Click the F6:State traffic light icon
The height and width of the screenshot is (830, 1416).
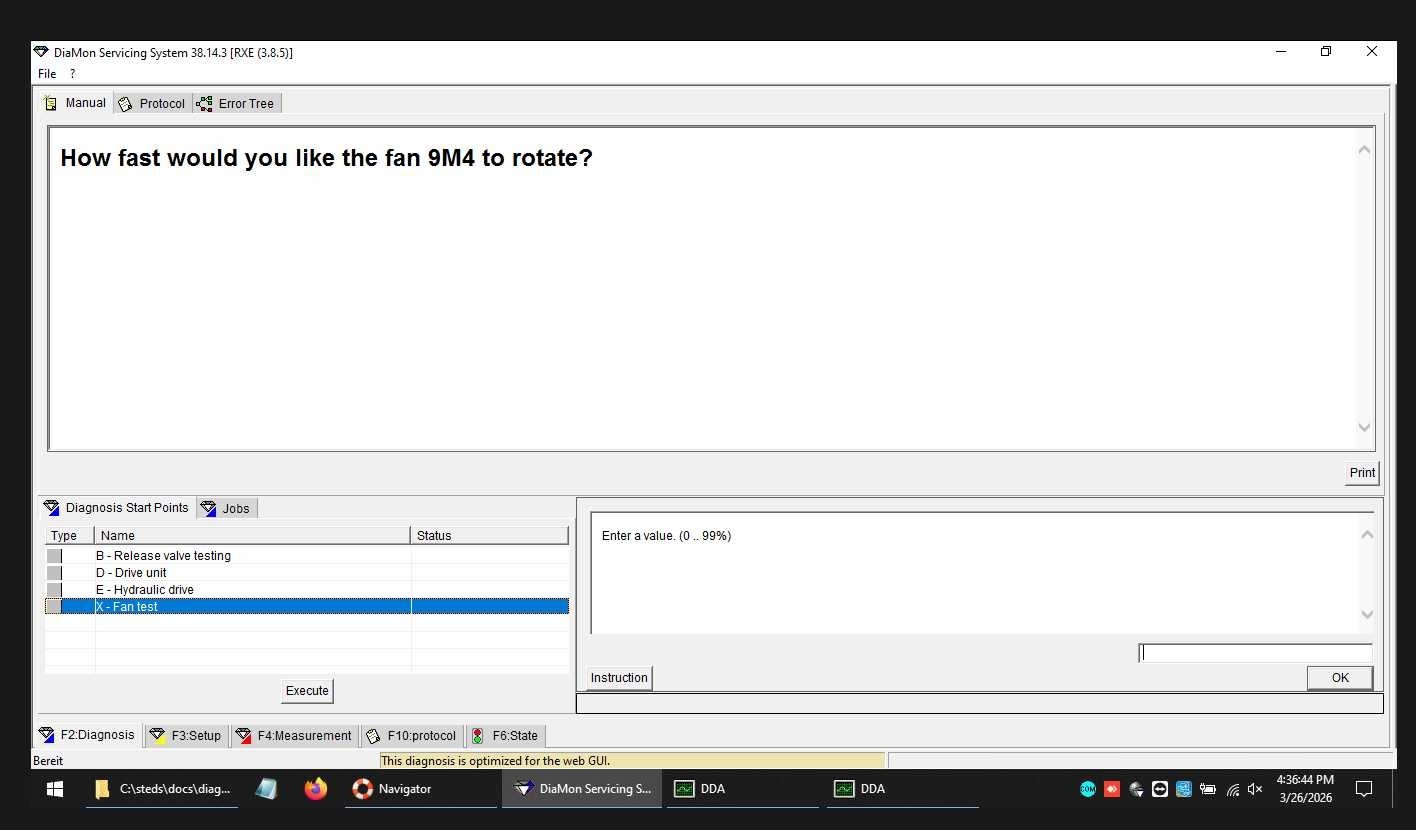pyautogui.click(x=478, y=736)
